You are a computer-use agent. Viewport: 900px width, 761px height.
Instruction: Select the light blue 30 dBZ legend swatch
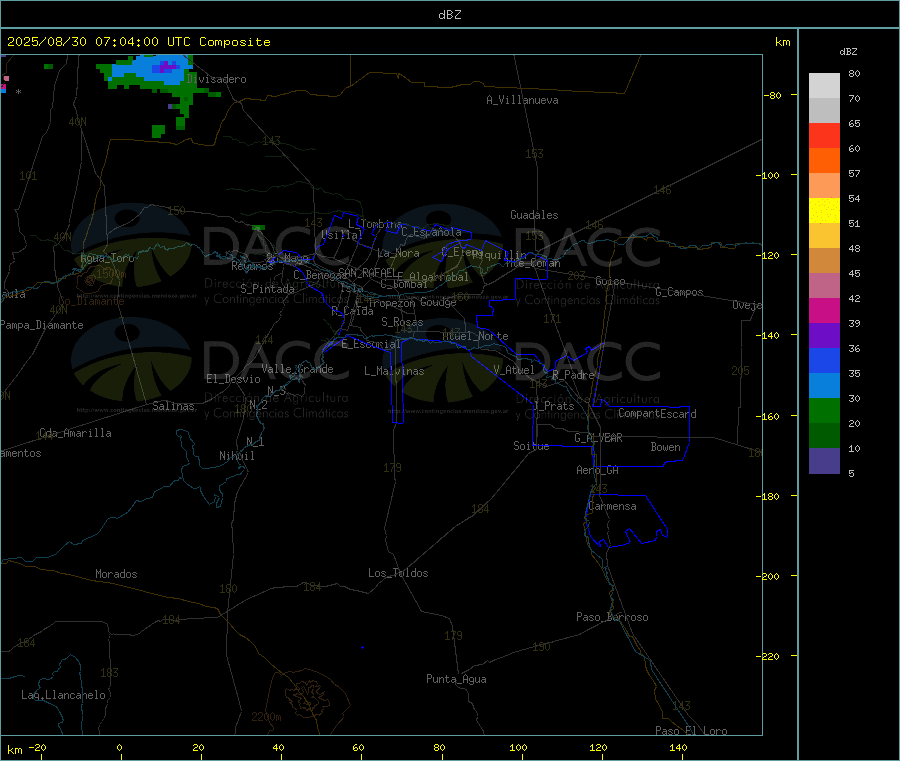(824, 386)
